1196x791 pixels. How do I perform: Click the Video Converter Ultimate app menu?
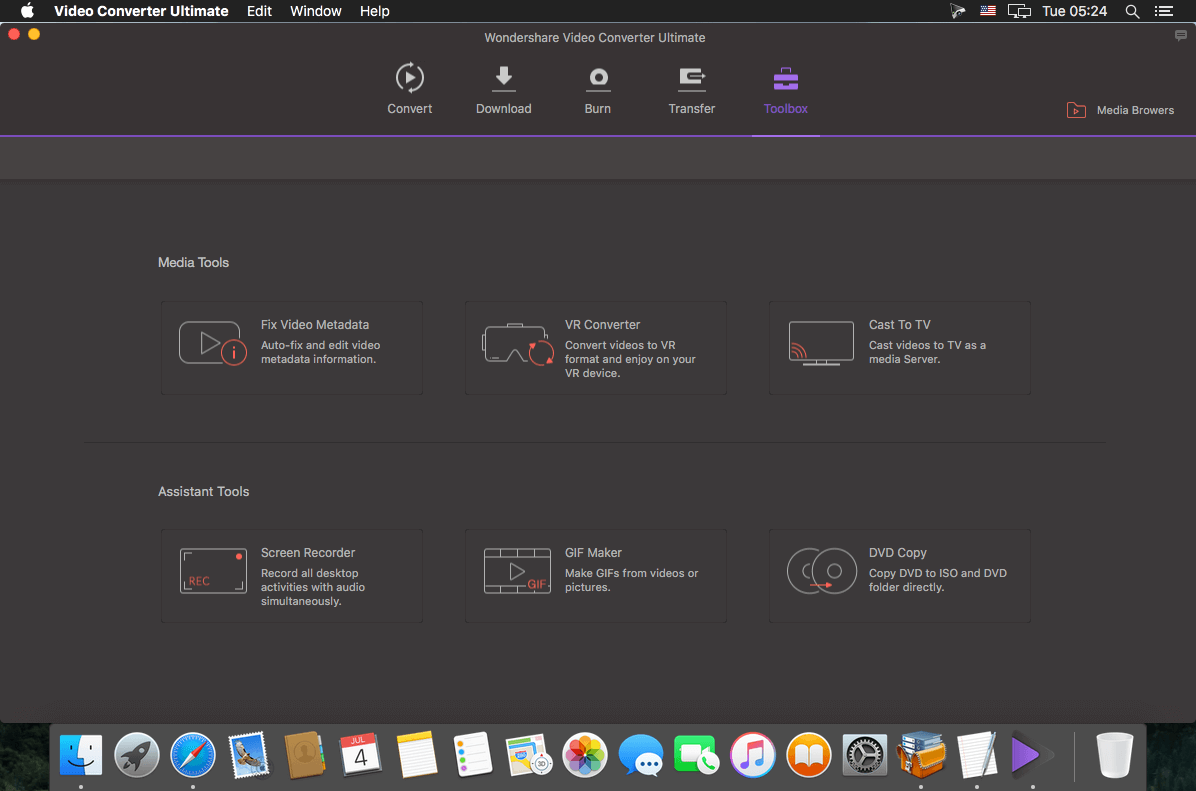click(141, 11)
